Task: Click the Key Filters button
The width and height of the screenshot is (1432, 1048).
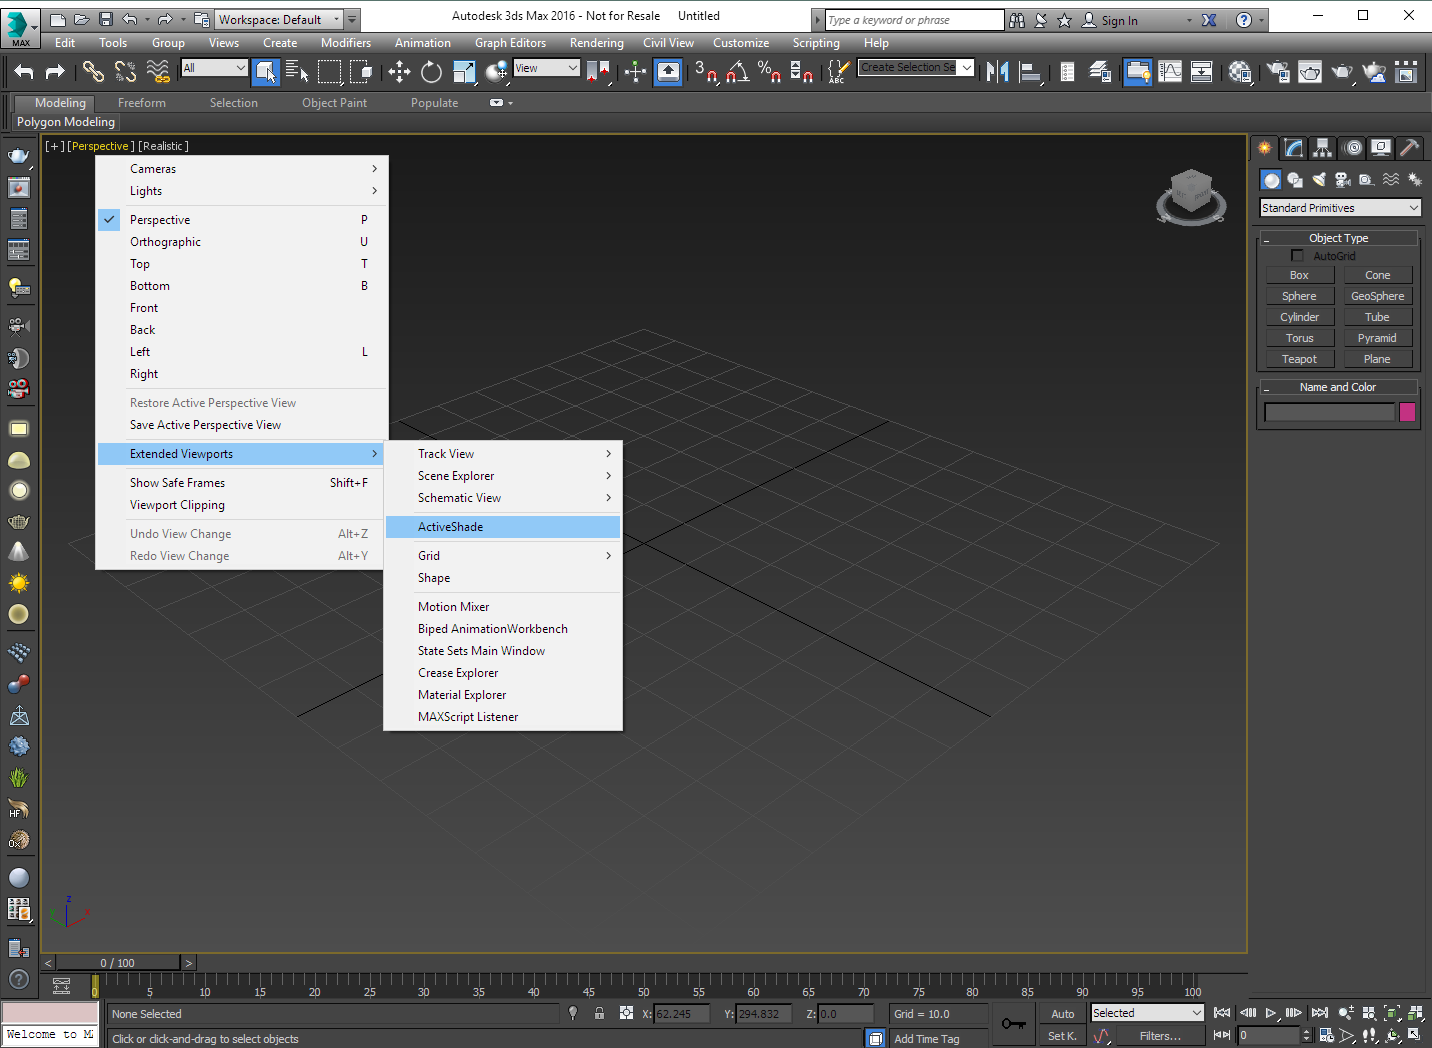Action: pyautogui.click(x=1160, y=1036)
